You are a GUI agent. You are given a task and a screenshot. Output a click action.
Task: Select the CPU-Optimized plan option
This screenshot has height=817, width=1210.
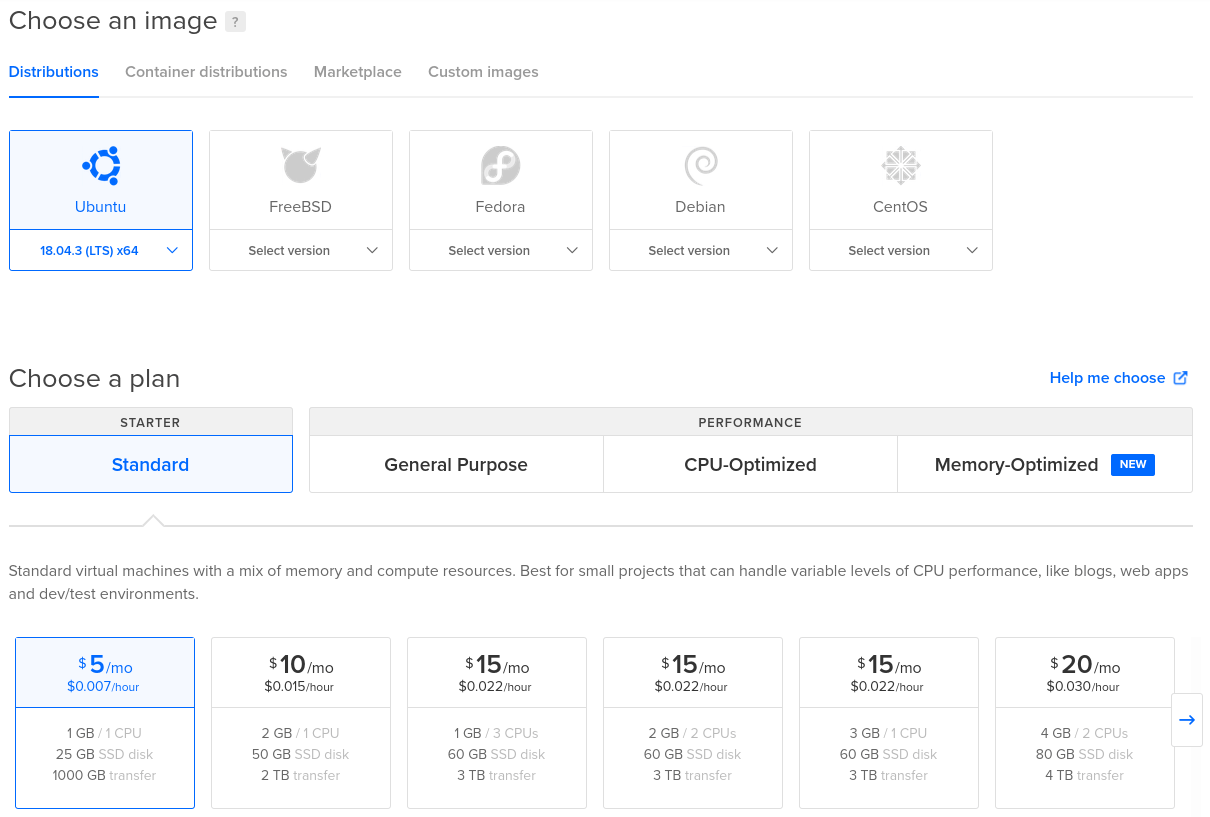click(750, 464)
